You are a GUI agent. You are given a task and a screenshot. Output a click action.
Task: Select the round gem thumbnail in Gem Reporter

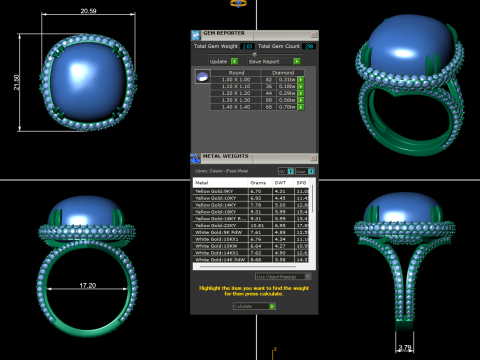(202, 77)
